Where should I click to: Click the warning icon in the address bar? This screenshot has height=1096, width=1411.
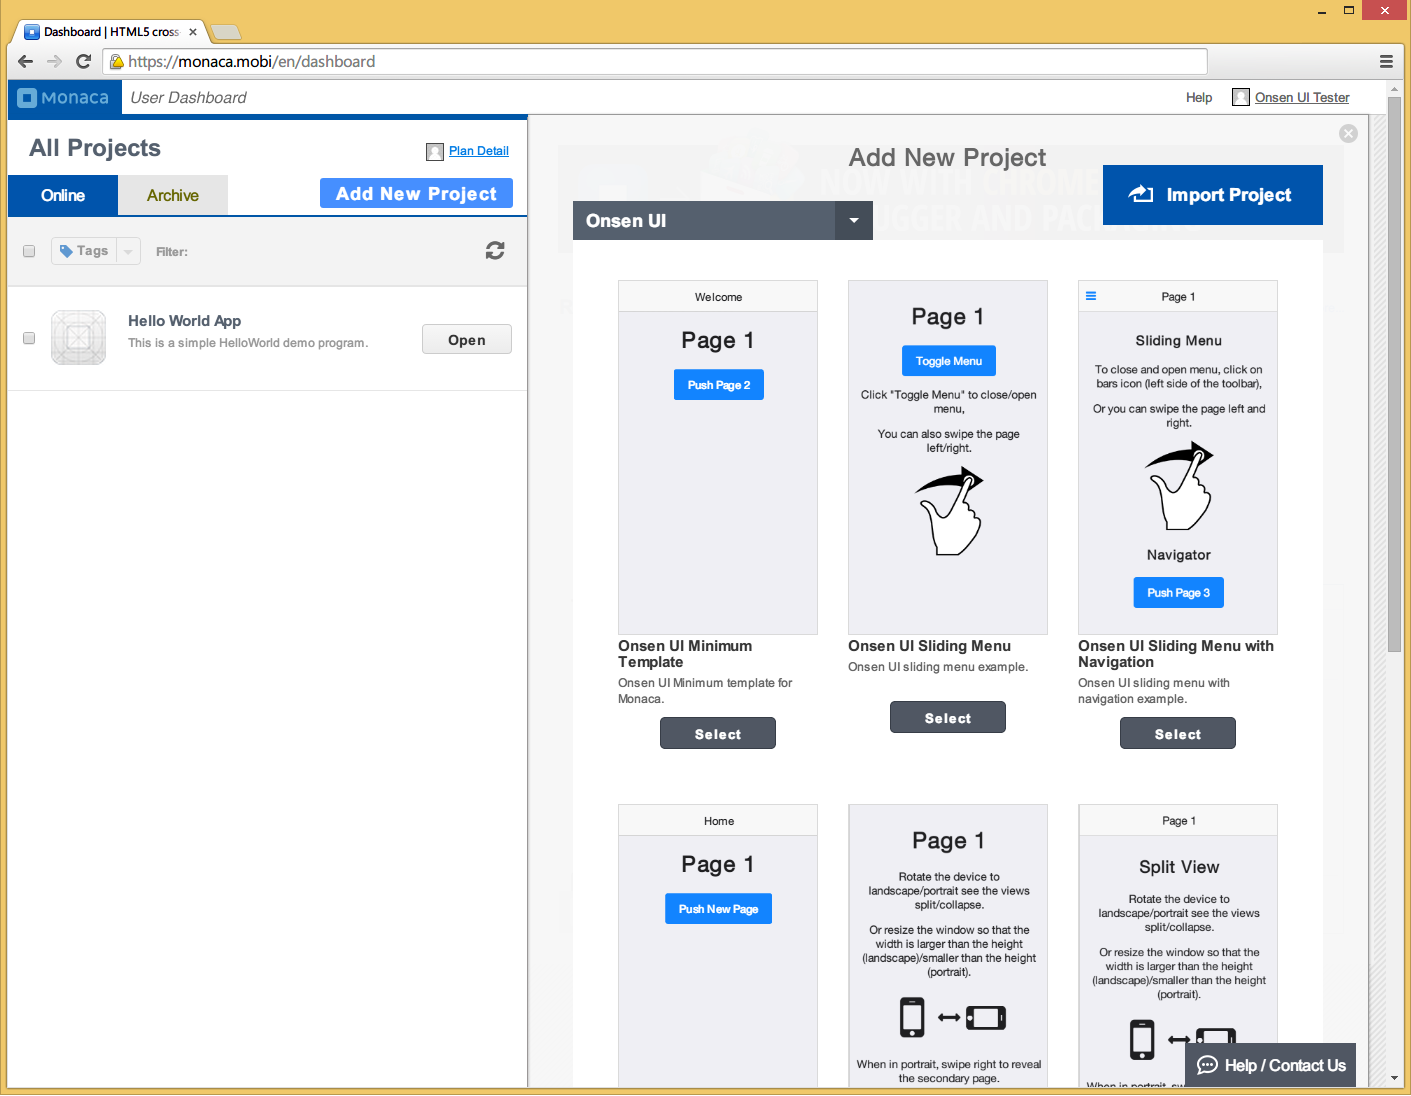117,61
